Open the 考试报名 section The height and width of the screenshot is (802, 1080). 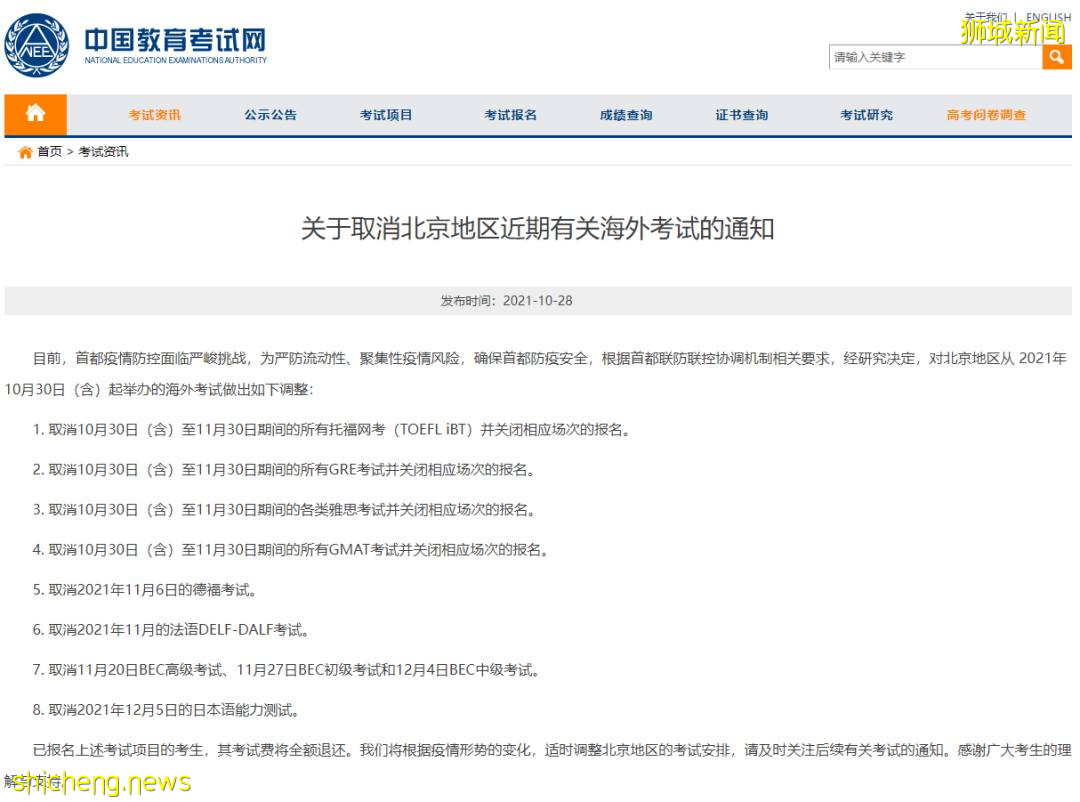click(x=508, y=114)
